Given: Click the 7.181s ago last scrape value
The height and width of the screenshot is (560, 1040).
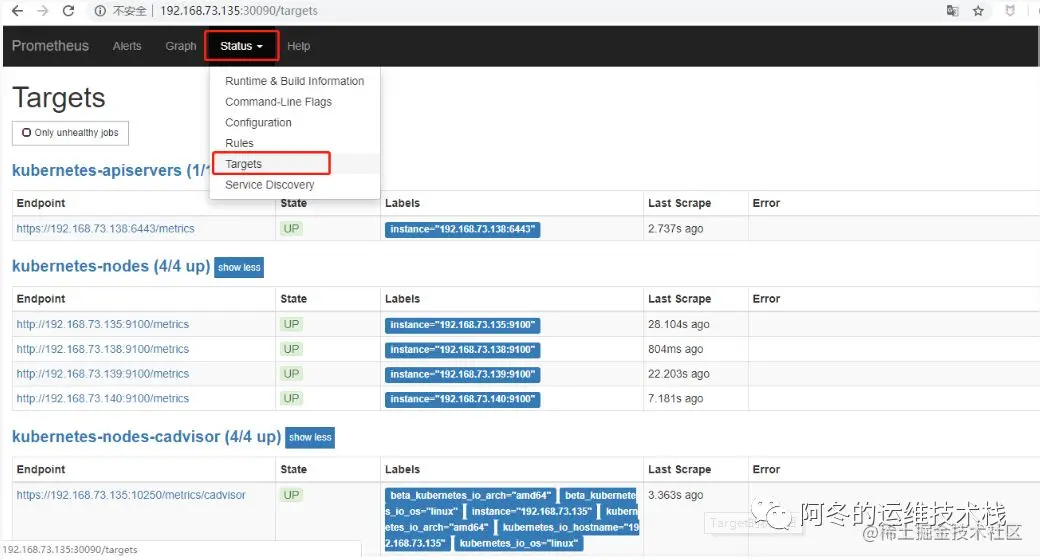Looking at the screenshot, I should 676,398.
